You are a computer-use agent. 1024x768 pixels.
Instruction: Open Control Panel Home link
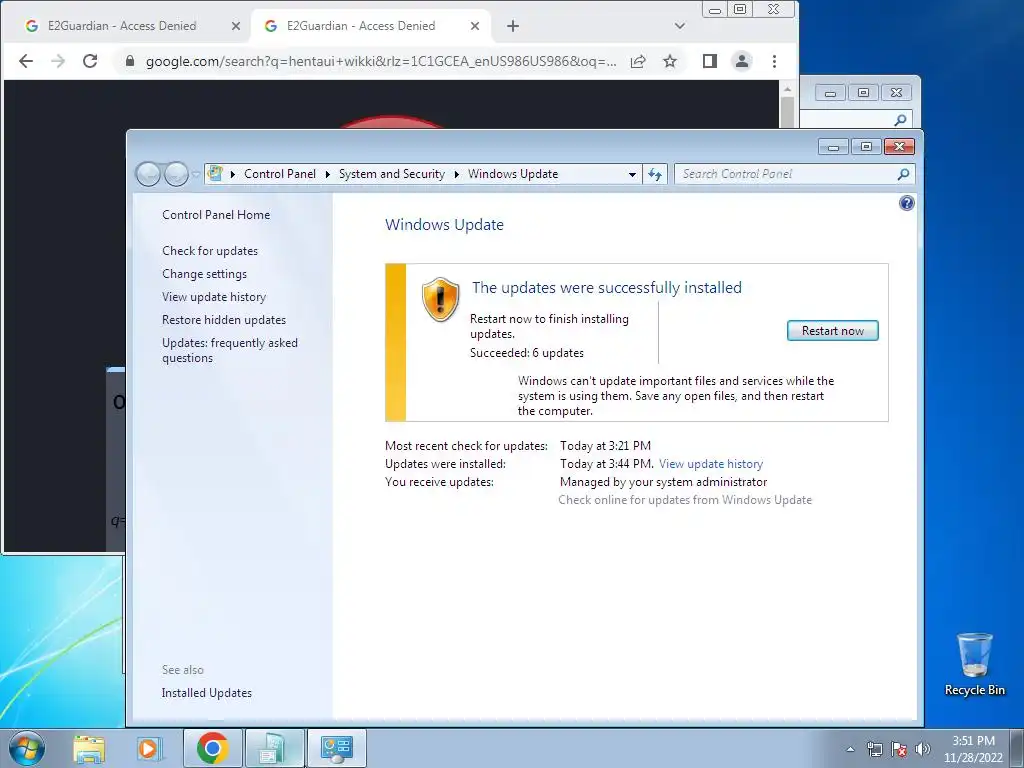click(x=216, y=215)
